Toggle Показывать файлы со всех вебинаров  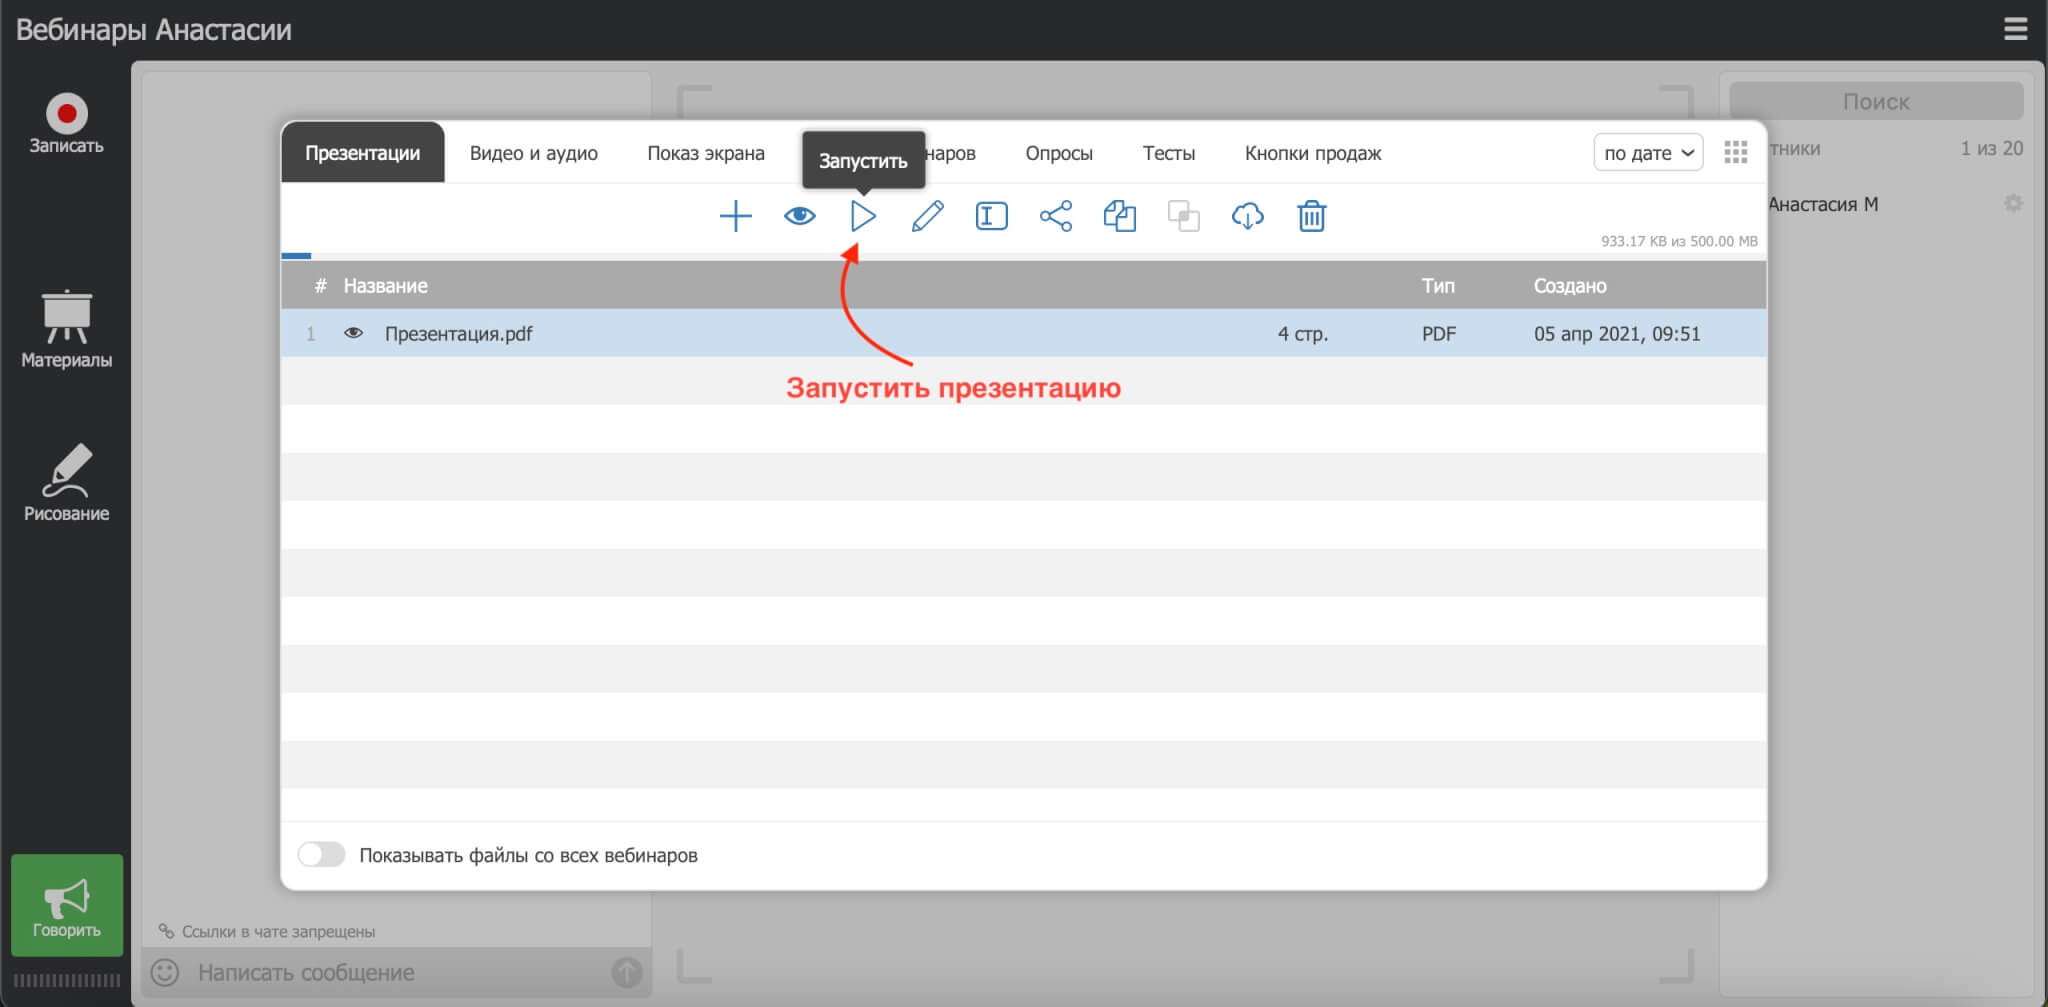[321, 854]
